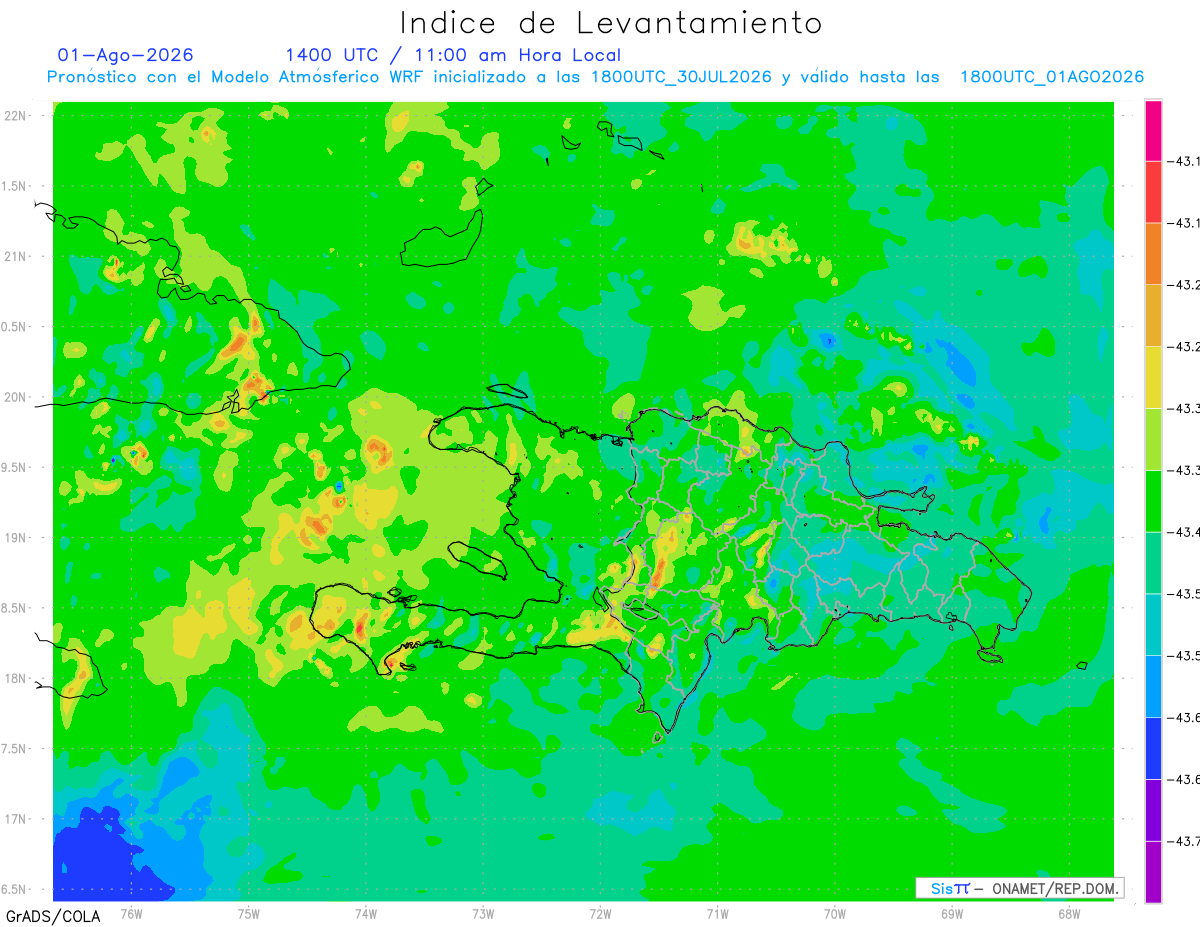Click the yellow swatch in the color bar

point(1153,377)
